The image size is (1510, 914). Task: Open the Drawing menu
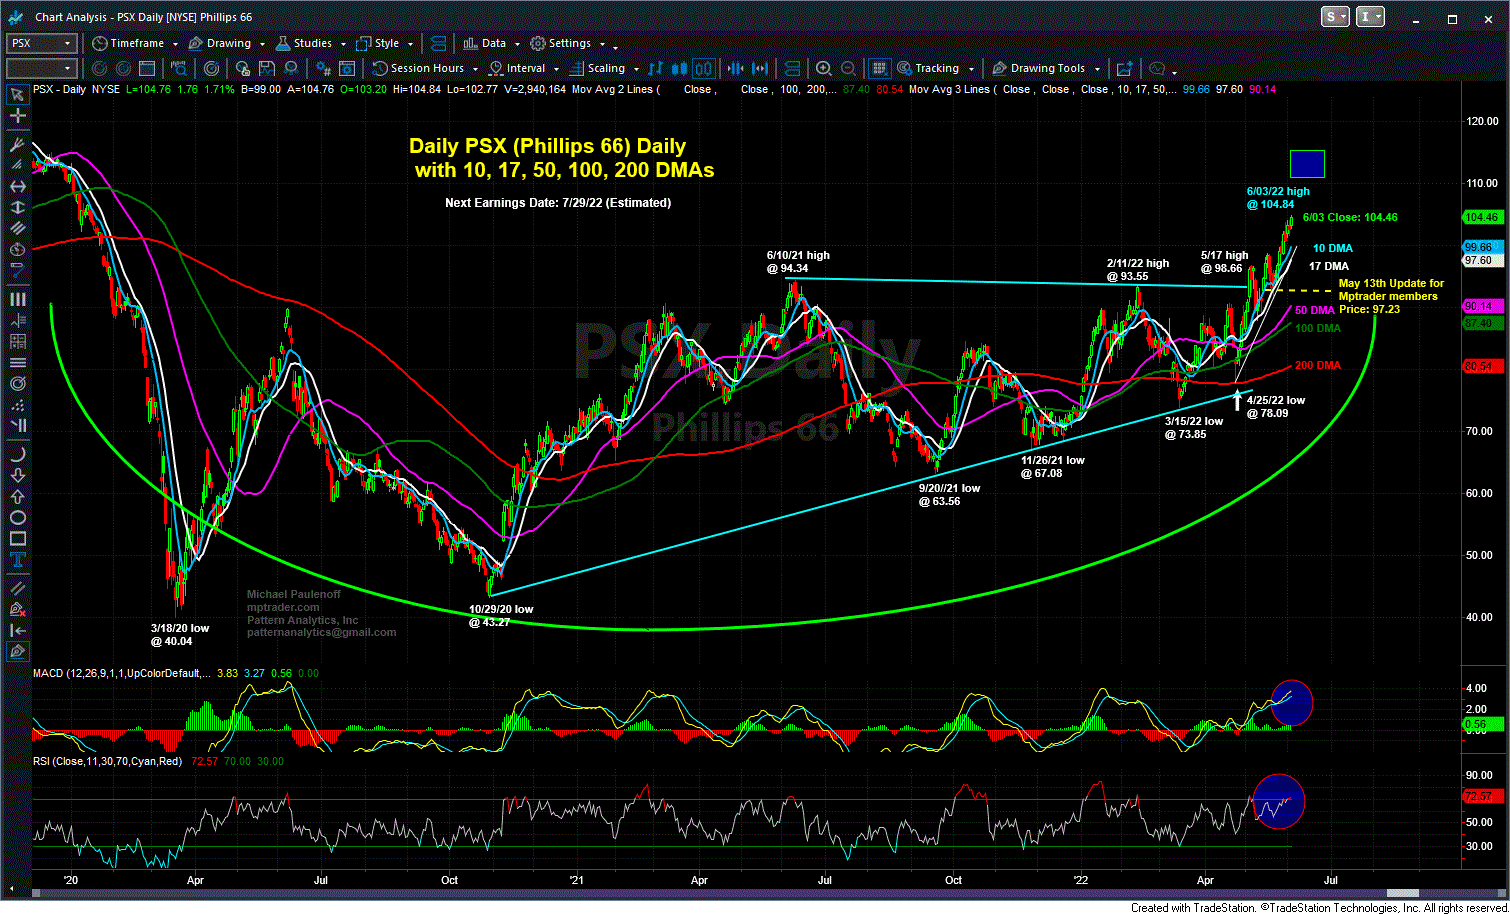(x=228, y=43)
